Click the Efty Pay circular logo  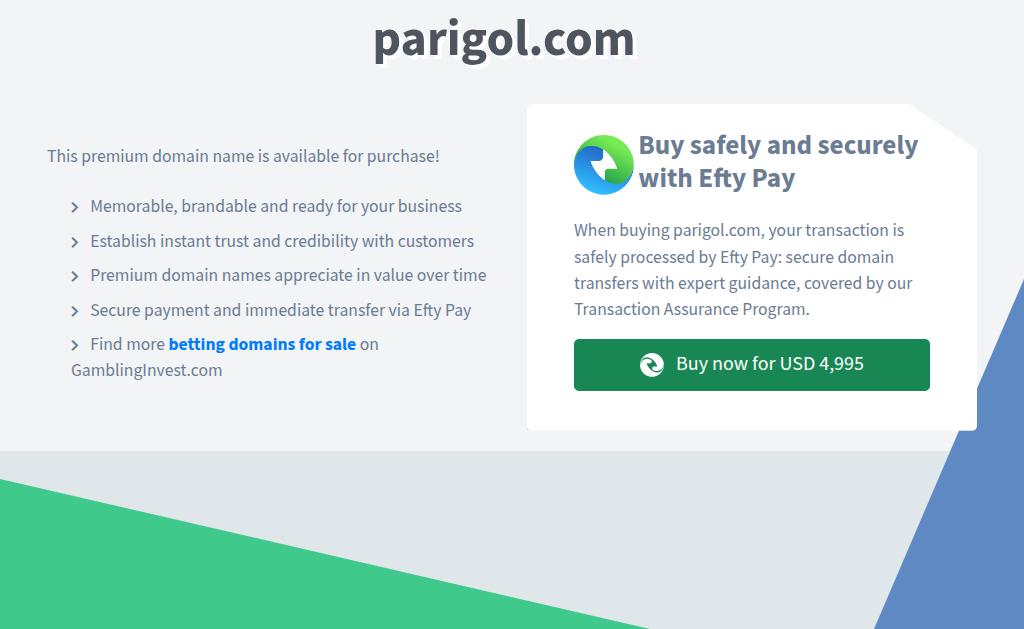[603, 165]
